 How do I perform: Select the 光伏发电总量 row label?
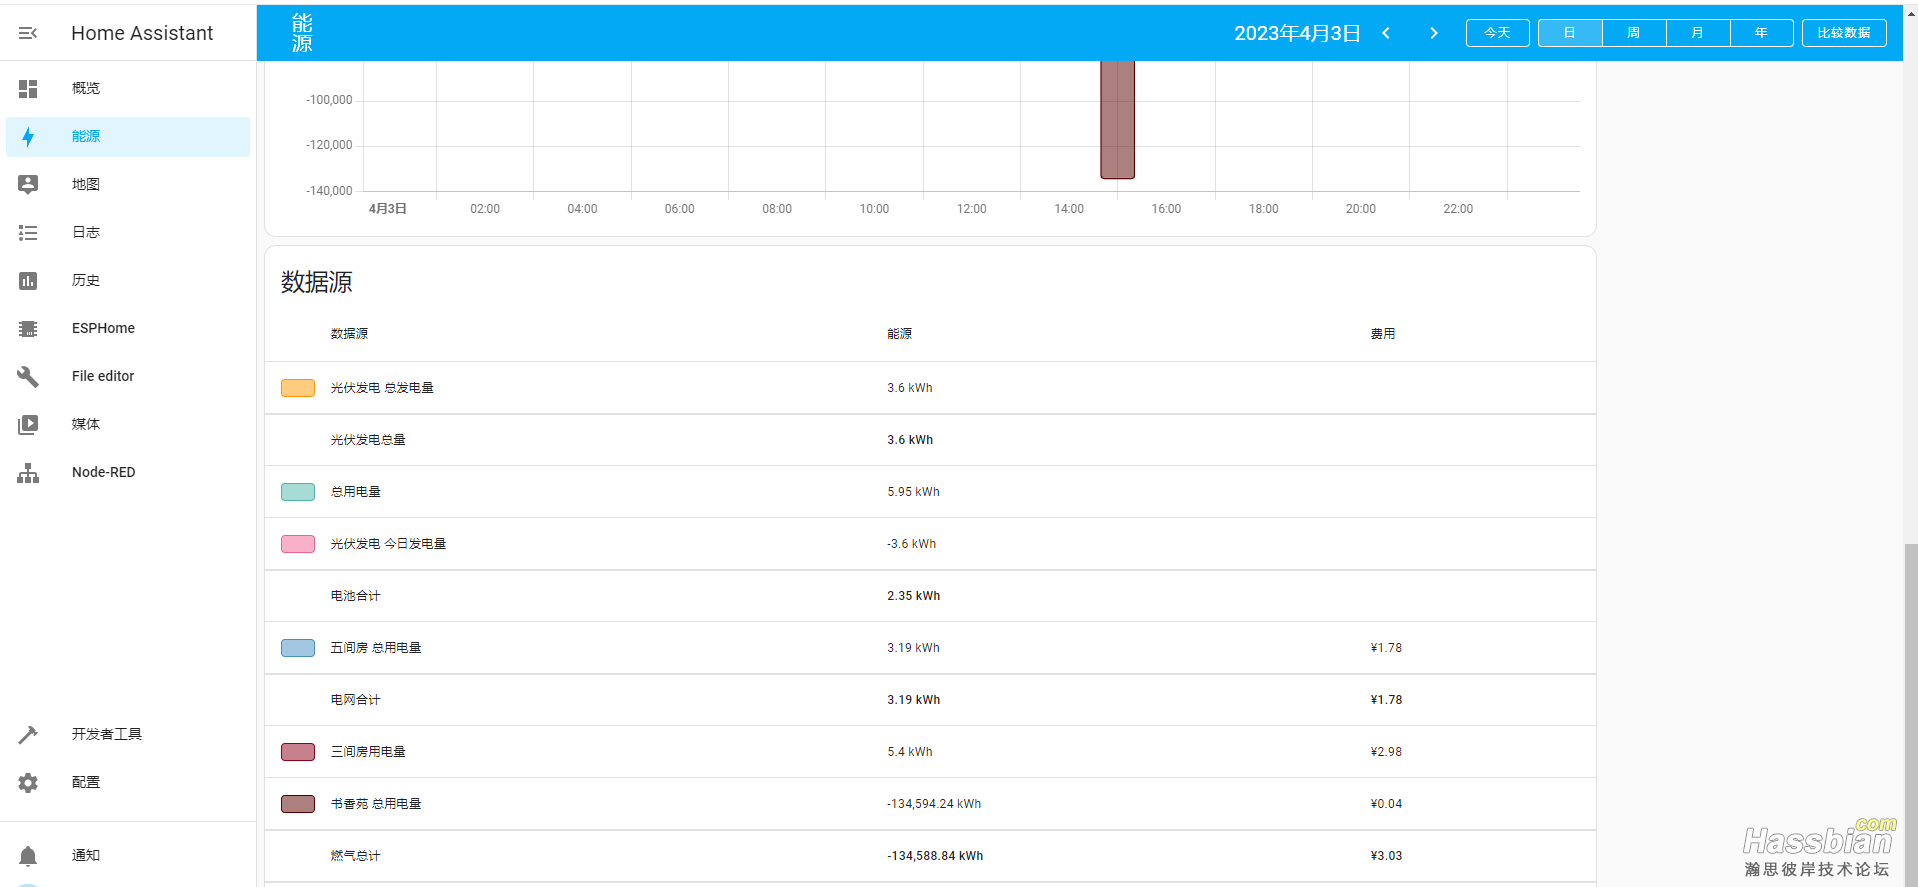click(x=368, y=440)
